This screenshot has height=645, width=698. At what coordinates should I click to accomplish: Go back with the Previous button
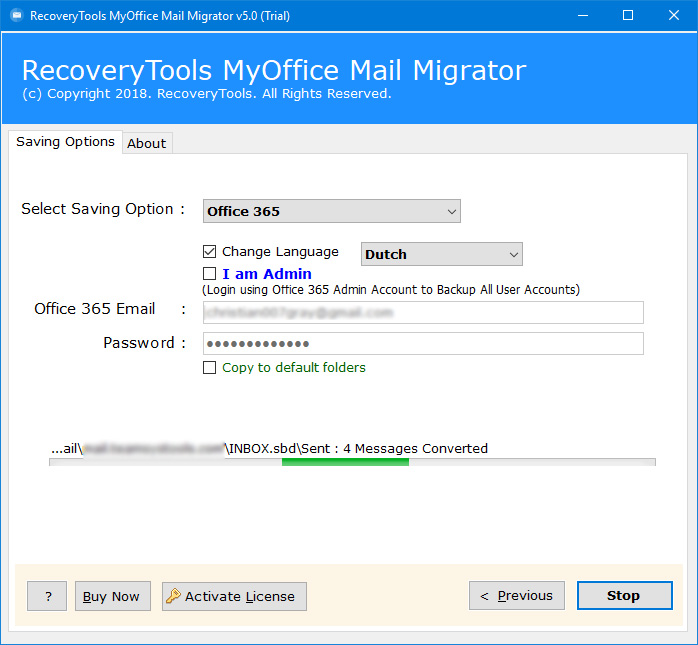[517, 595]
